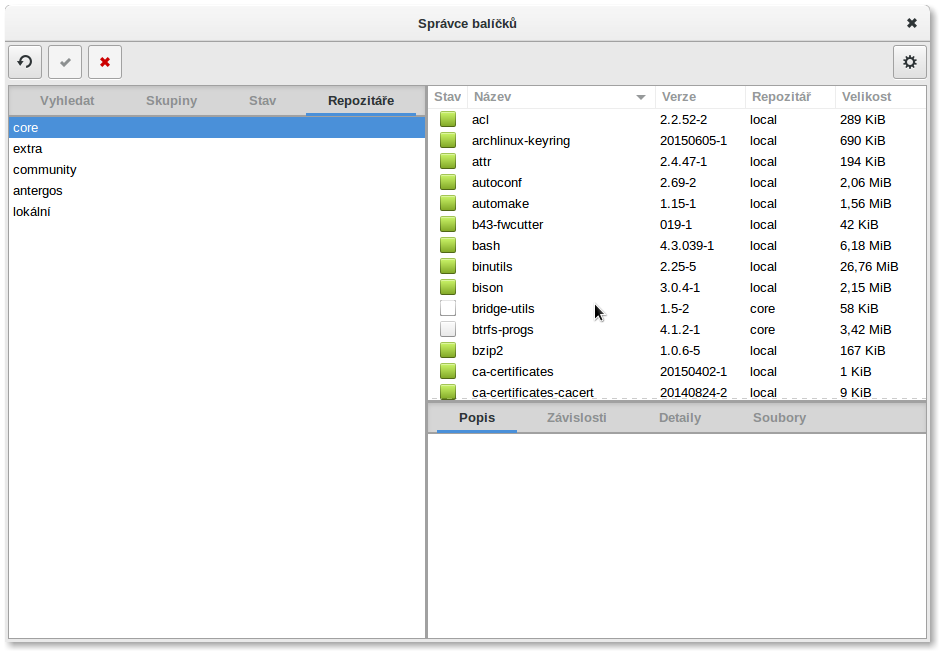Click the installed status icon for bash
The height and width of the screenshot is (651, 939).
coord(448,246)
